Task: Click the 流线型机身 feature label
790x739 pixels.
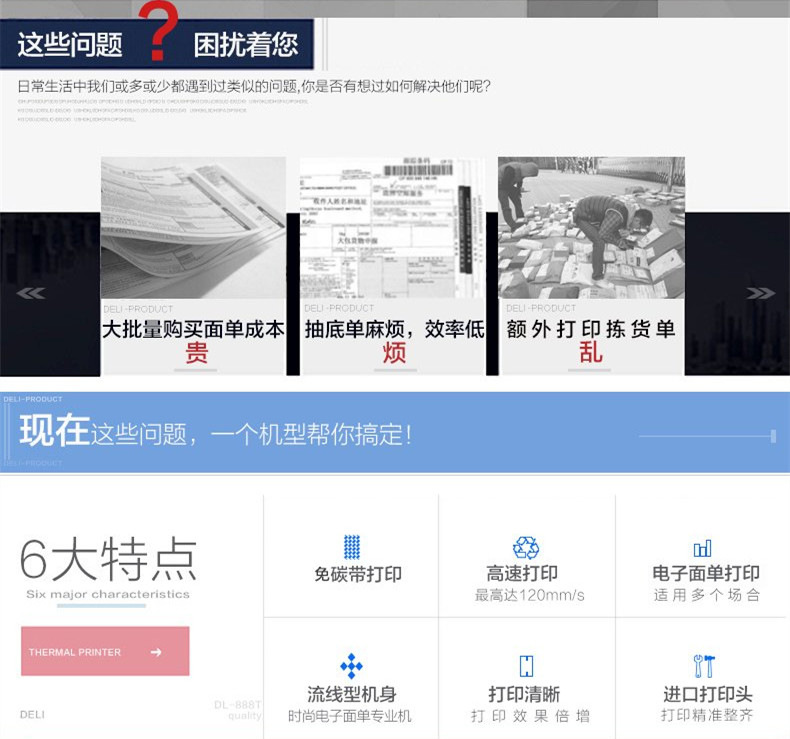Action: tap(352, 695)
